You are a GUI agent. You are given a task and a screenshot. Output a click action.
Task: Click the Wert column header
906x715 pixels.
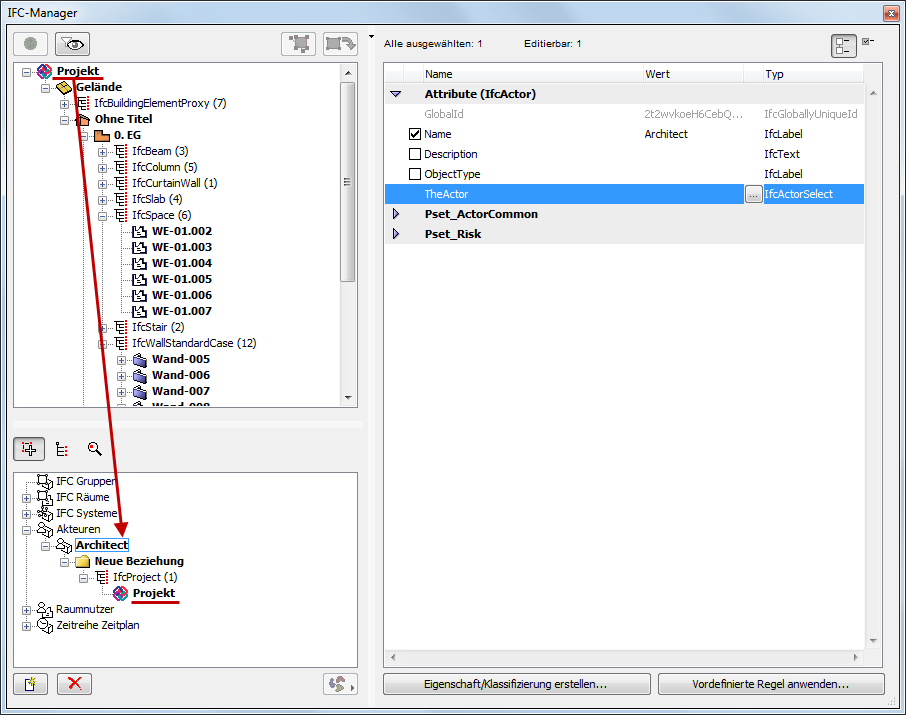[x=693, y=74]
